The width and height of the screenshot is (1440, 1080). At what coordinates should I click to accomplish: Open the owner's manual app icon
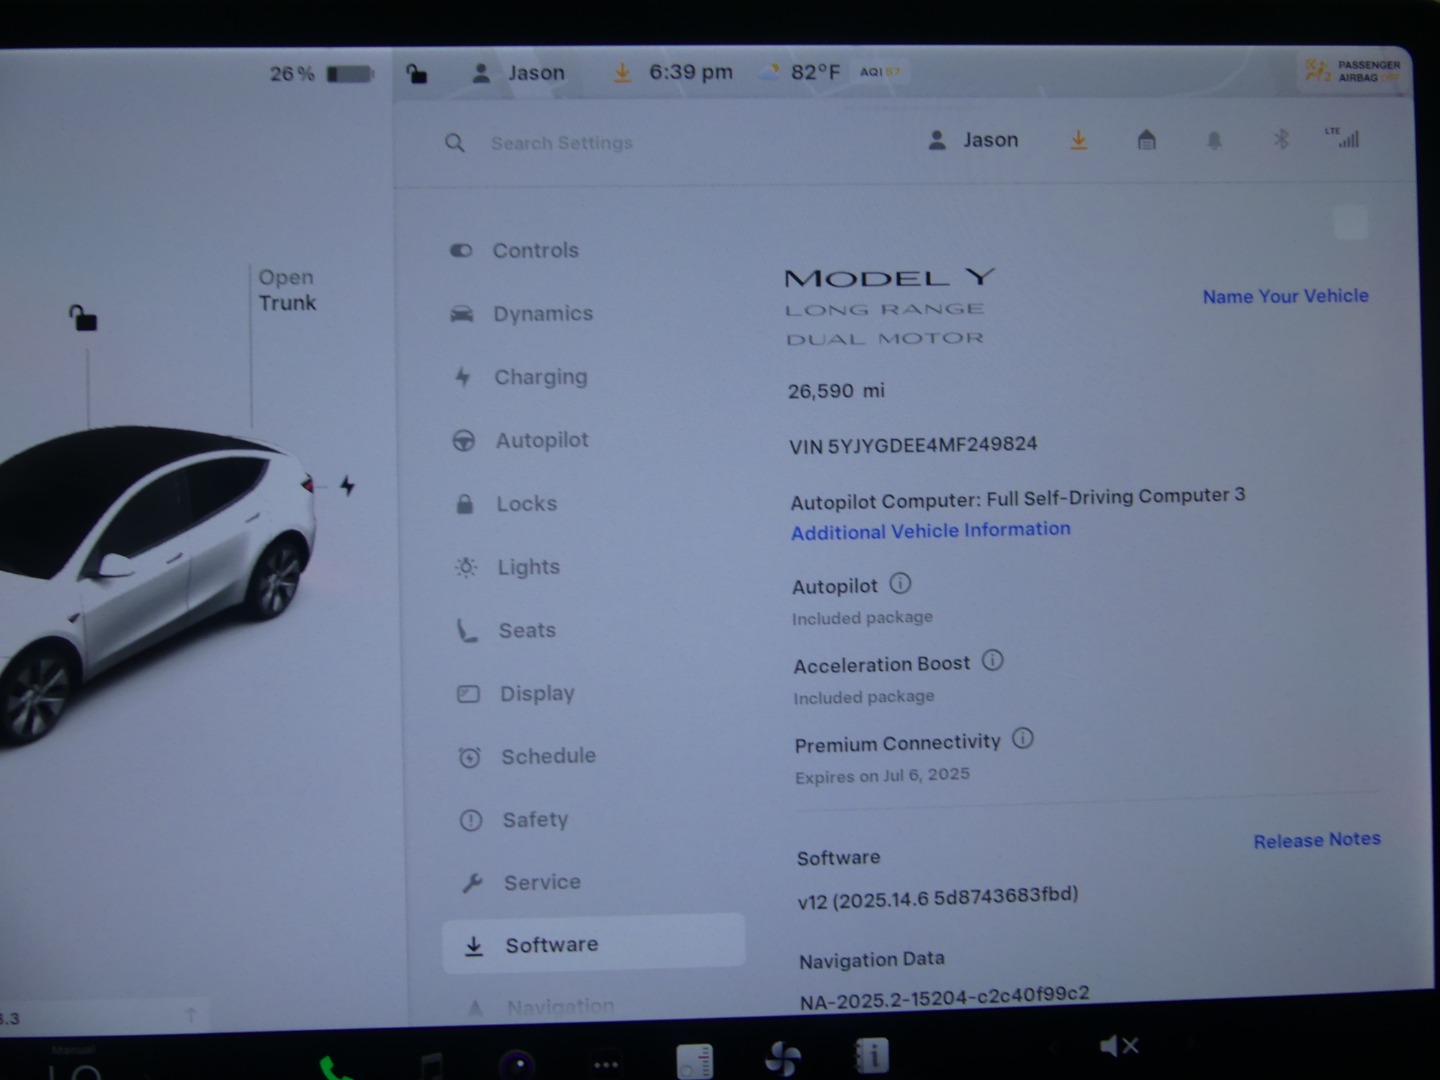871,1056
